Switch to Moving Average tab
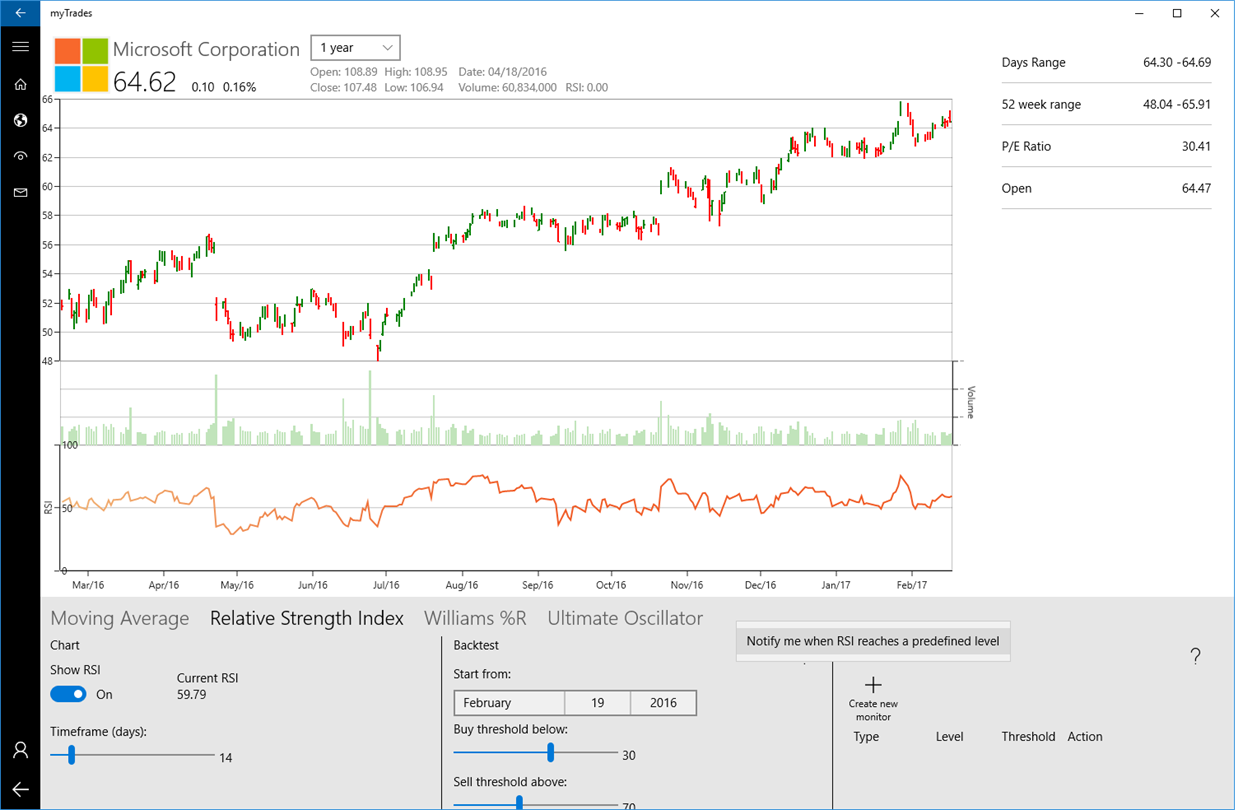The image size is (1235, 810). [x=120, y=618]
